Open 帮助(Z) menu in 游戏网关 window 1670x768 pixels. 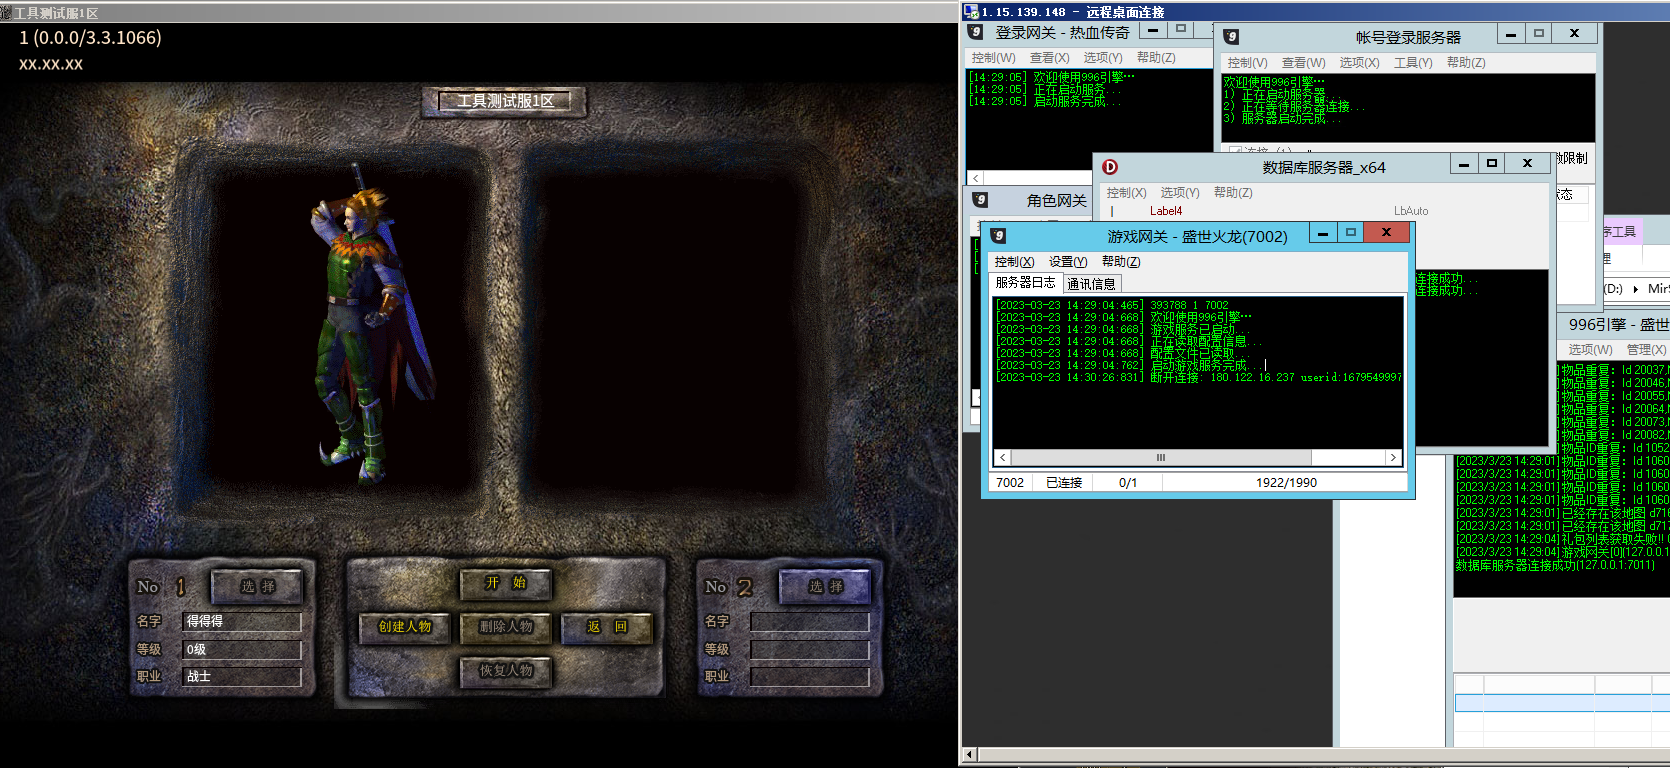pos(1121,262)
